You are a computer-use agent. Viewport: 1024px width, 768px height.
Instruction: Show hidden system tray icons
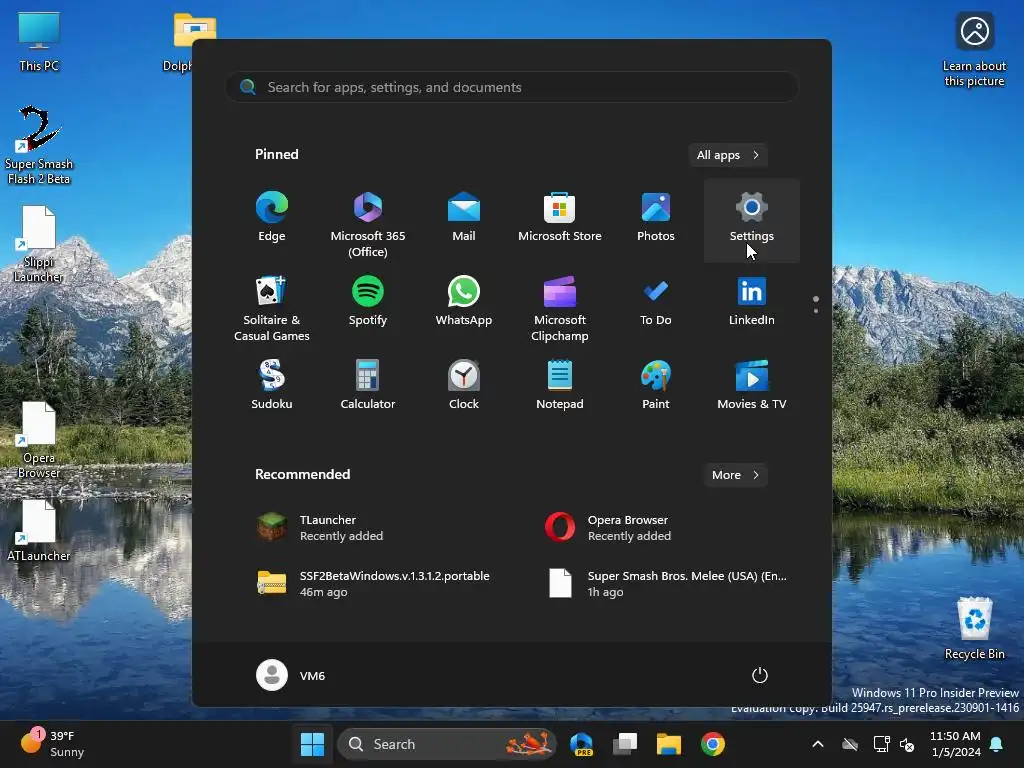coord(818,744)
